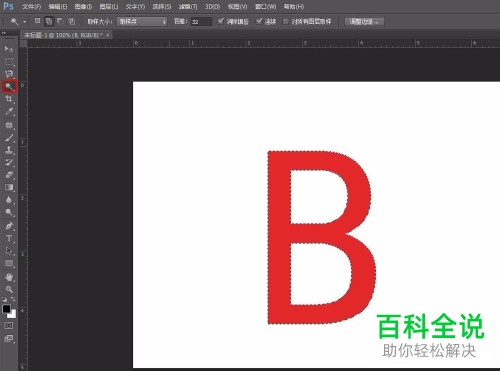
Task: Open the 帮助(H) Help menu
Action: [x=294, y=7]
